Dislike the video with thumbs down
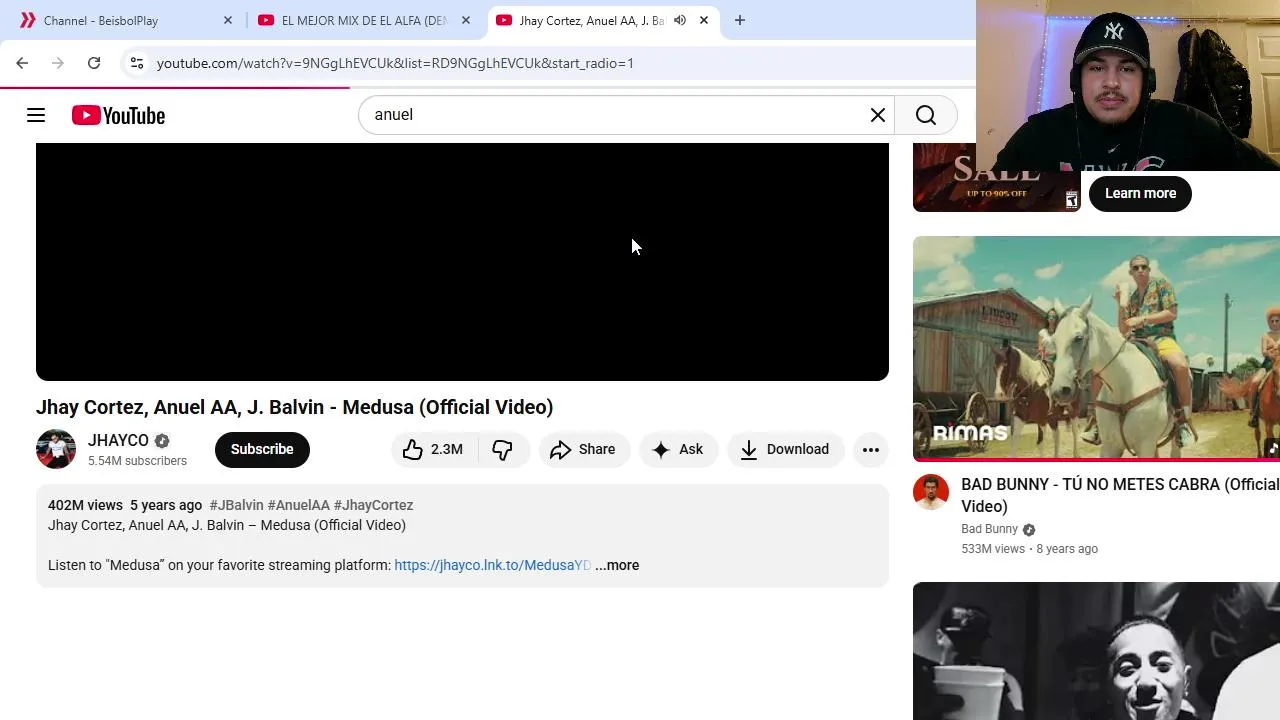Image resolution: width=1280 pixels, height=720 pixels. click(x=503, y=449)
